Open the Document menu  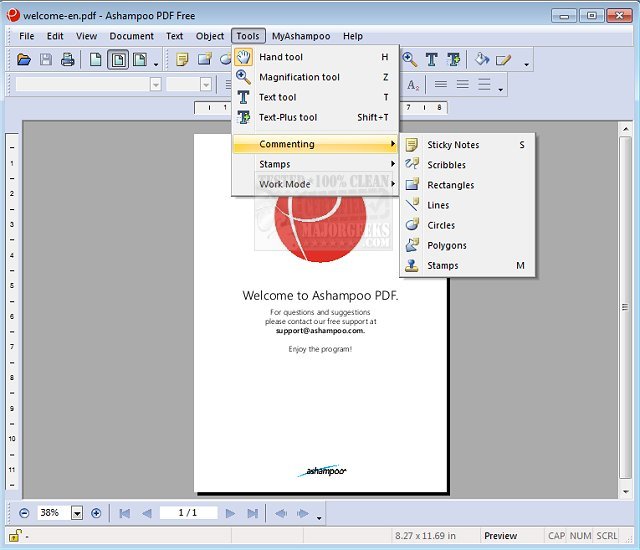pyautogui.click(x=131, y=36)
